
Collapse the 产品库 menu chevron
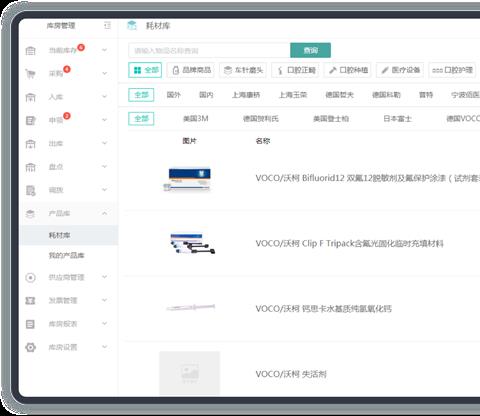coord(104,213)
